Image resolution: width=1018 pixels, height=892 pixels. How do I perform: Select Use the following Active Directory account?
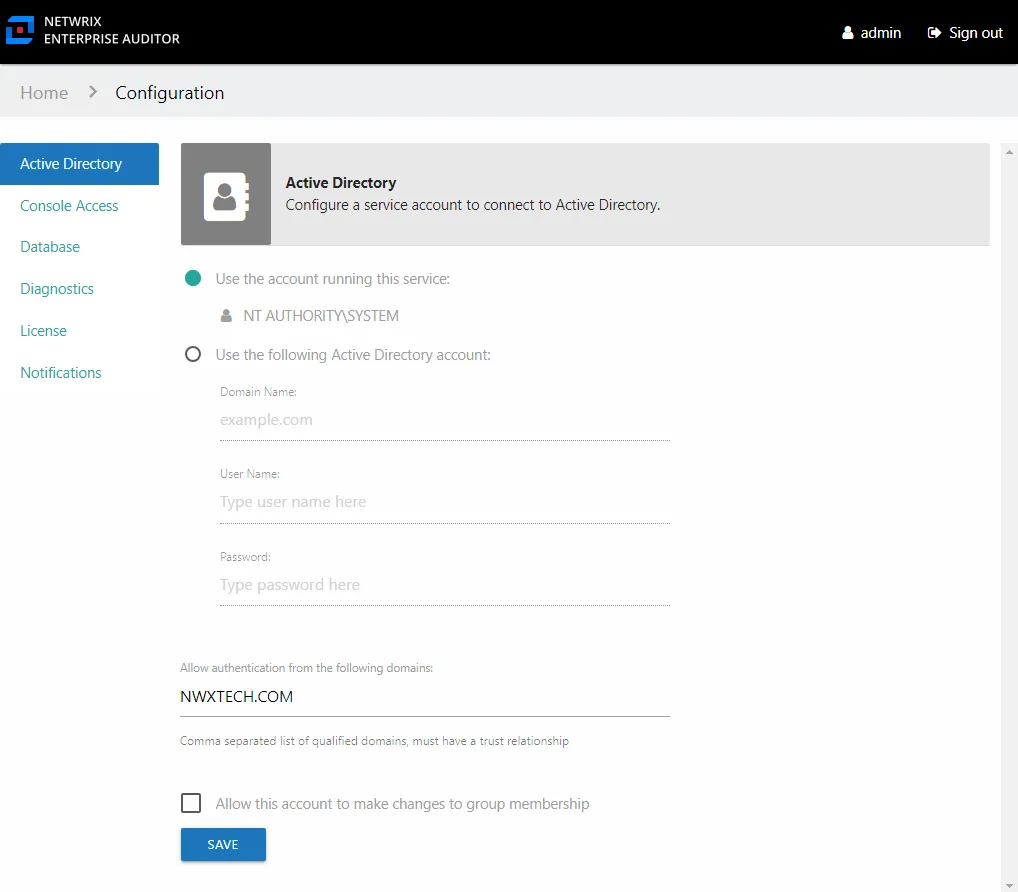[193, 354]
